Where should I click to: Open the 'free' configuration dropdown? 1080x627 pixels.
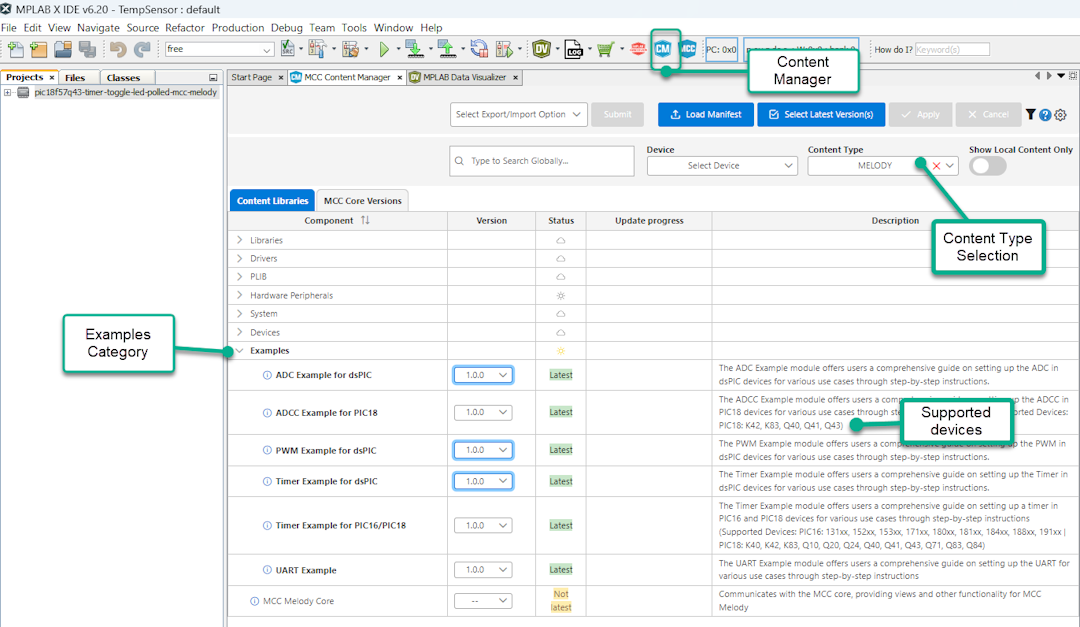click(x=219, y=50)
